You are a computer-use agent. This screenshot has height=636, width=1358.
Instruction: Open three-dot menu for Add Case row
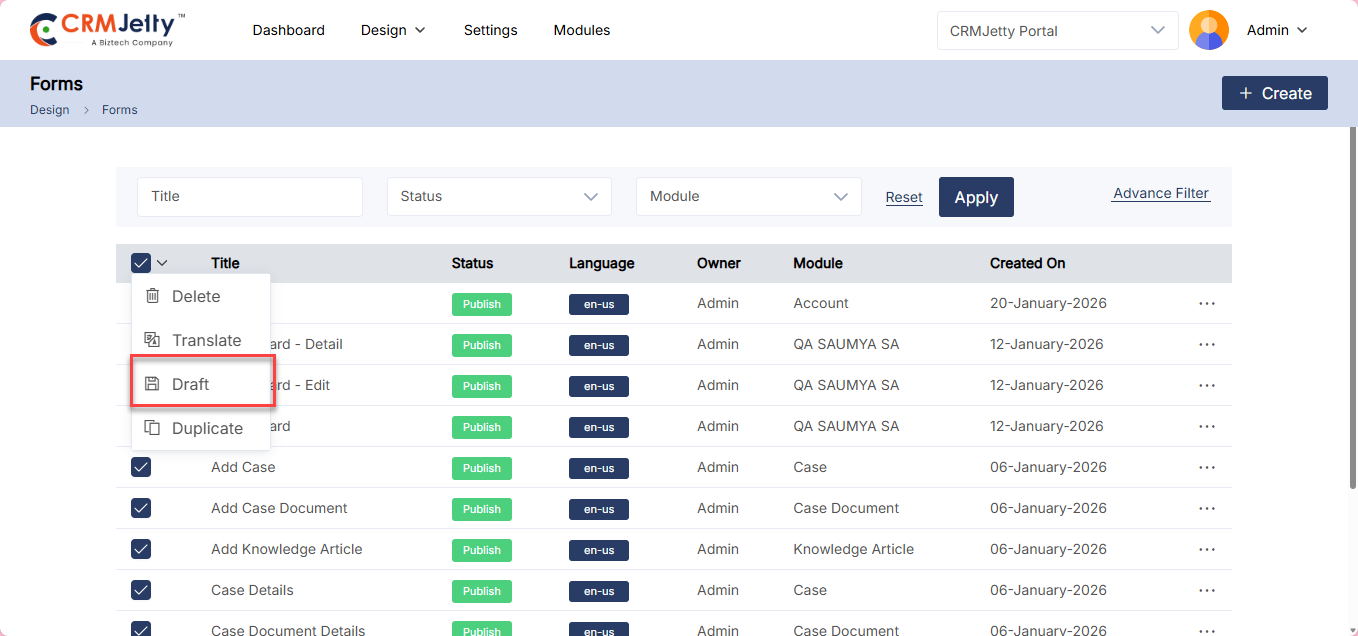(1206, 467)
